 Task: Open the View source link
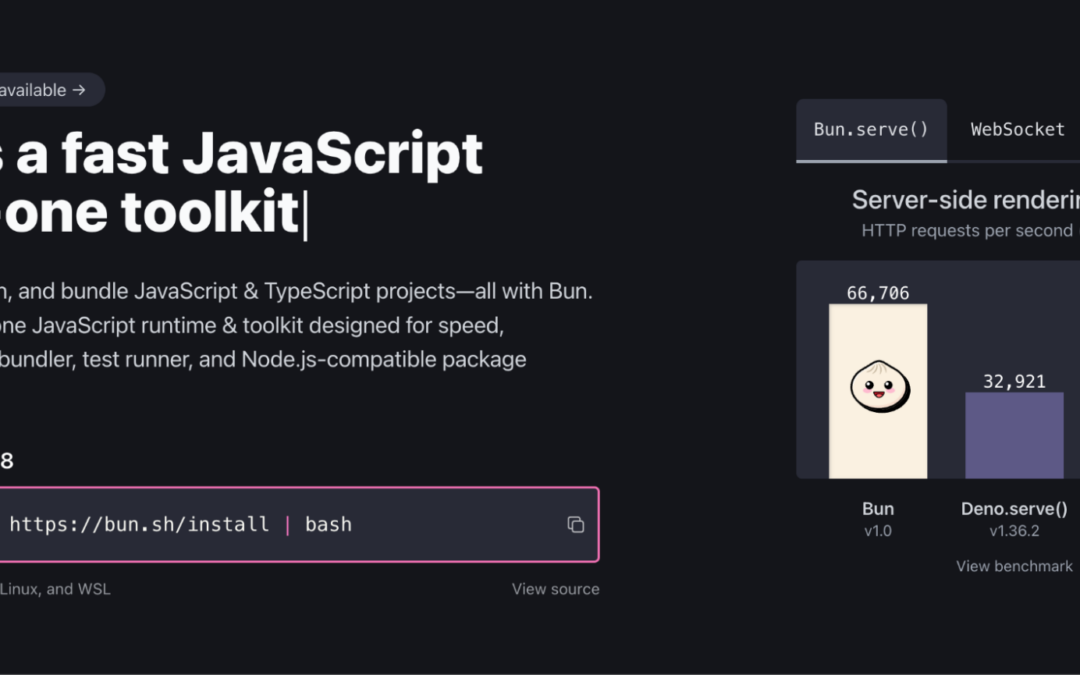555,589
